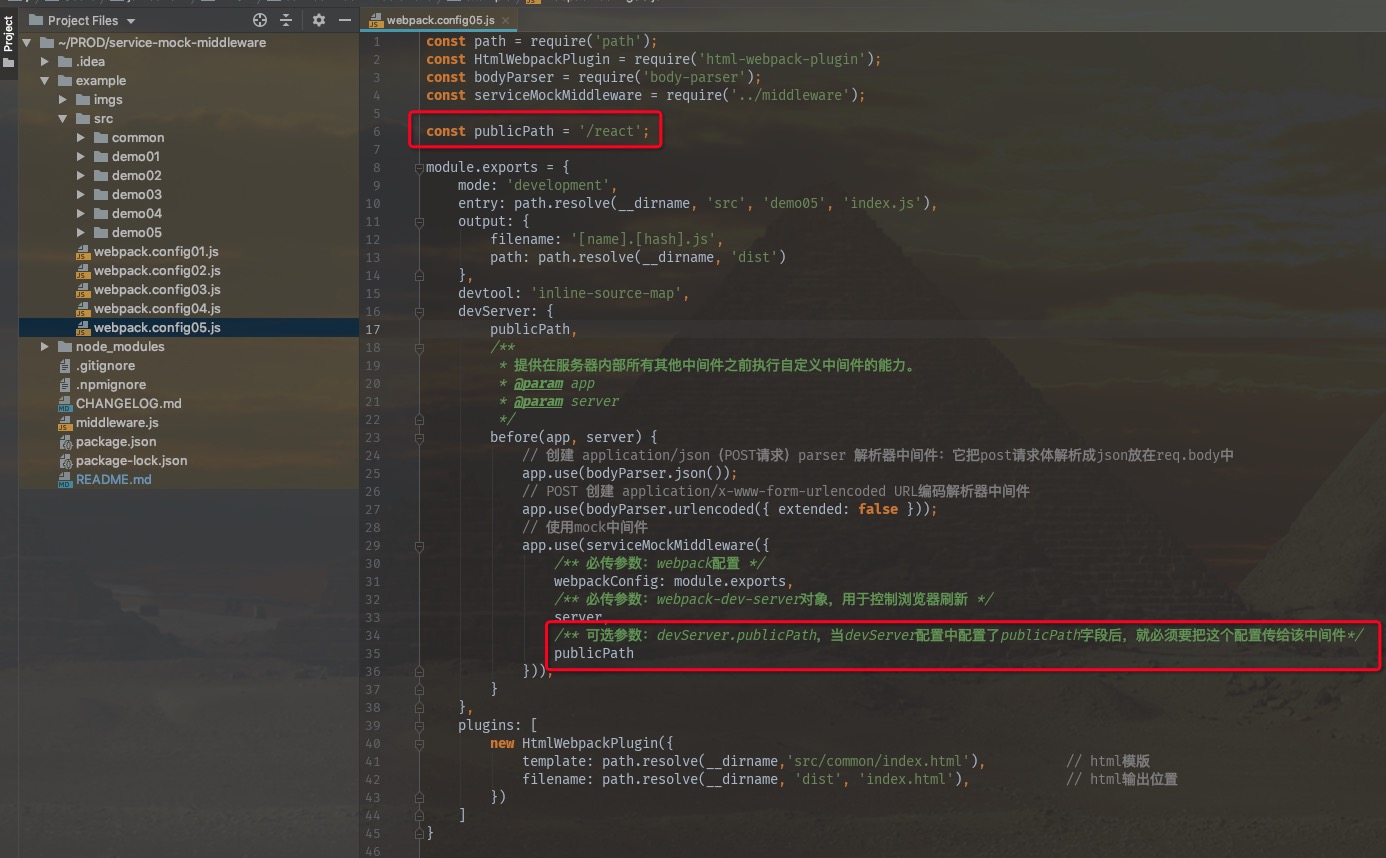
Task: Click 'new HtmlWebpackPlugin({' on line 40
Action: click(582, 743)
